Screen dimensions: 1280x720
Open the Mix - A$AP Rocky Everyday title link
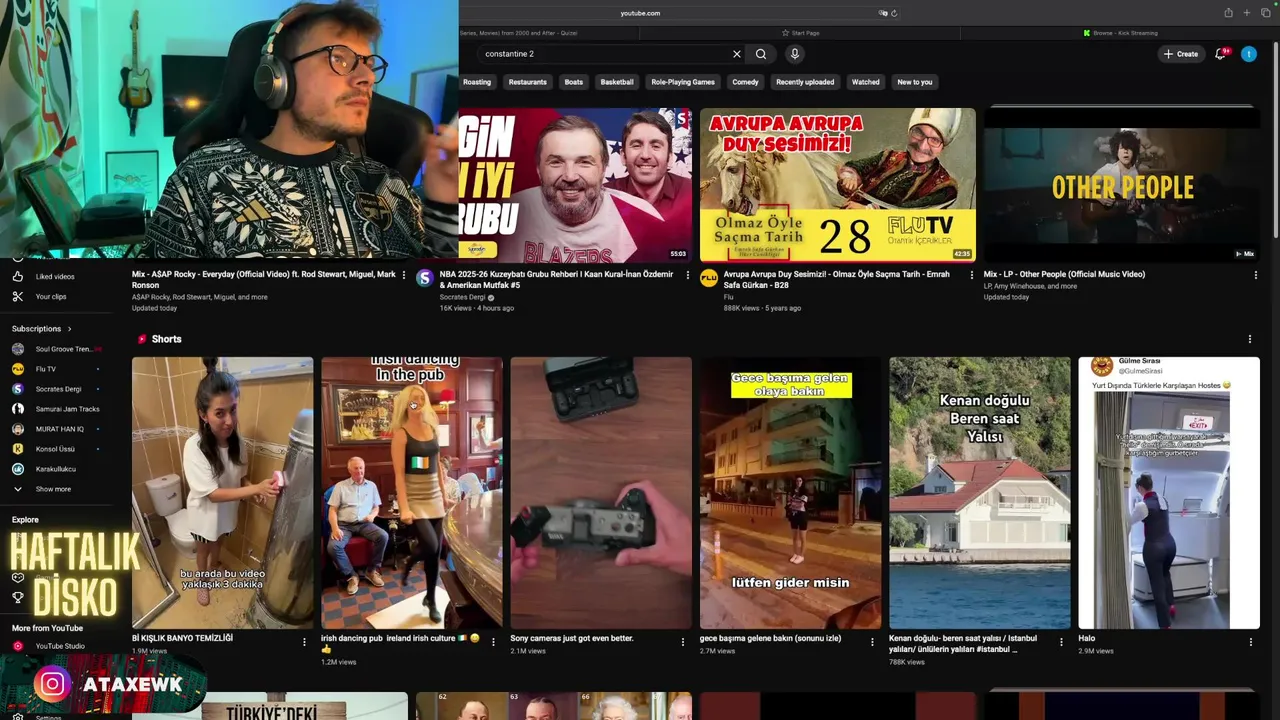(264, 279)
